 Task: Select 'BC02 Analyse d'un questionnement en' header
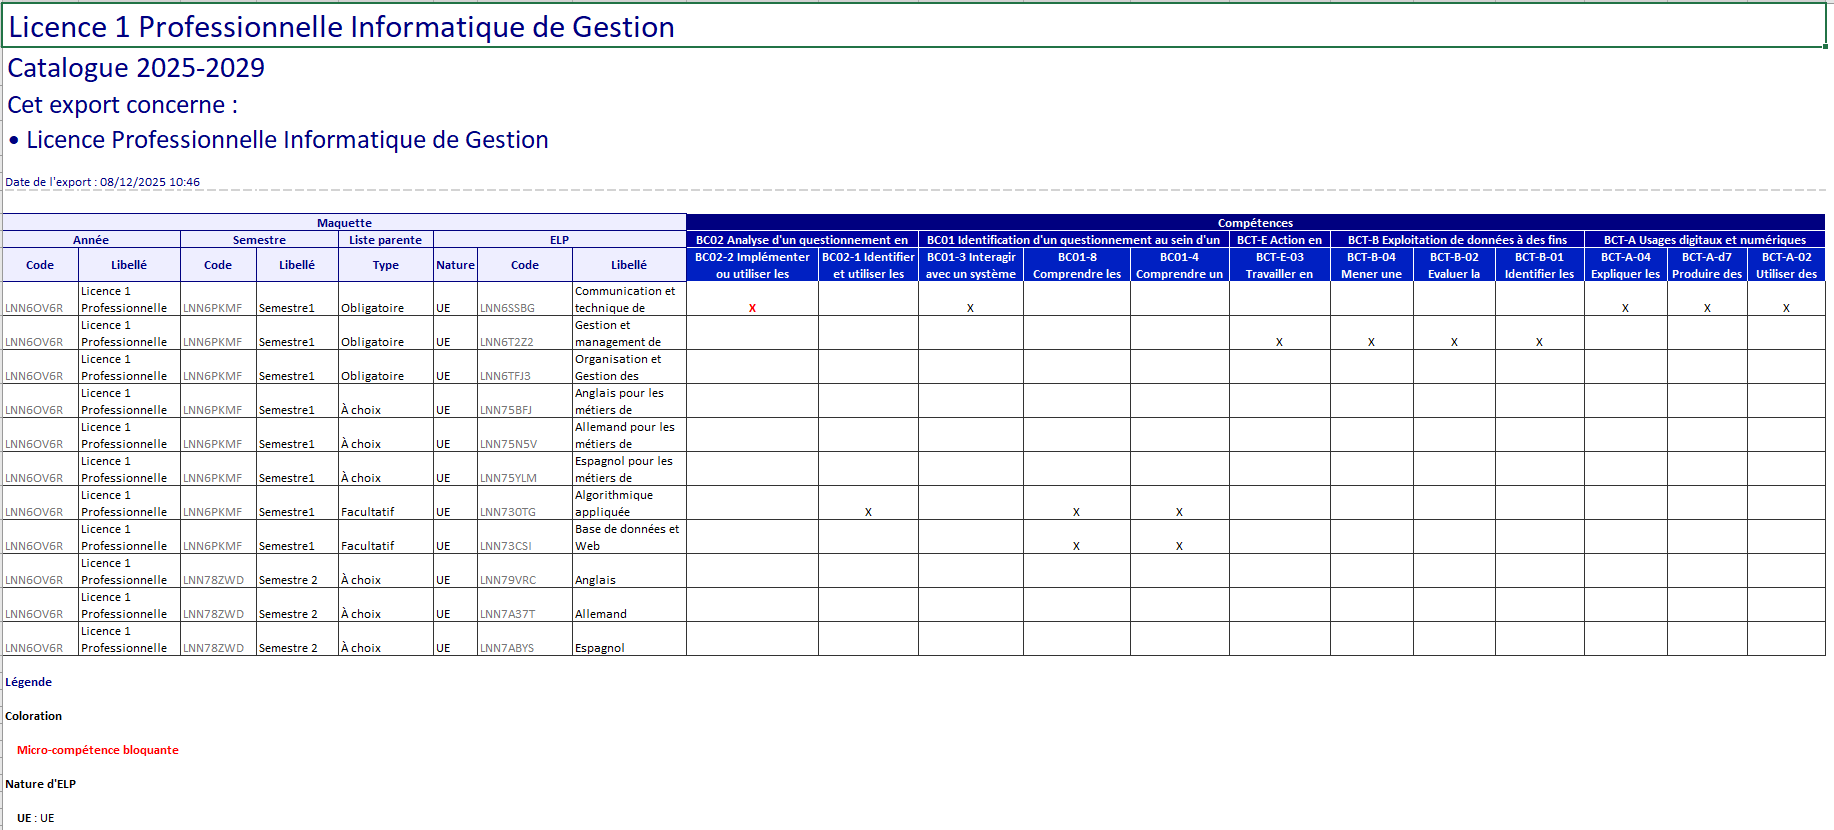pos(802,240)
